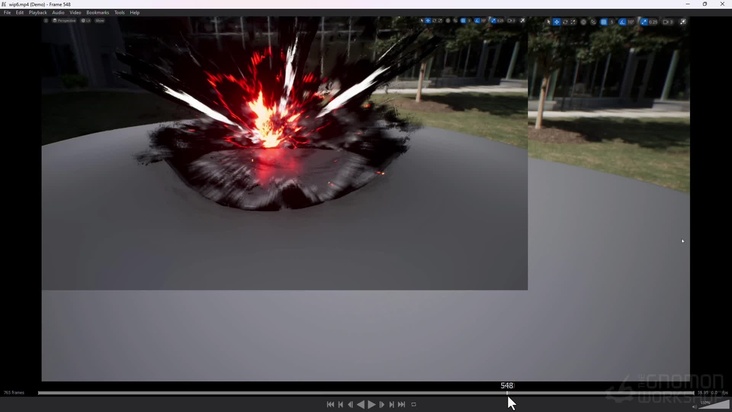The image size is (732, 412).
Task: Step forward one frame
Action: pos(381,405)
